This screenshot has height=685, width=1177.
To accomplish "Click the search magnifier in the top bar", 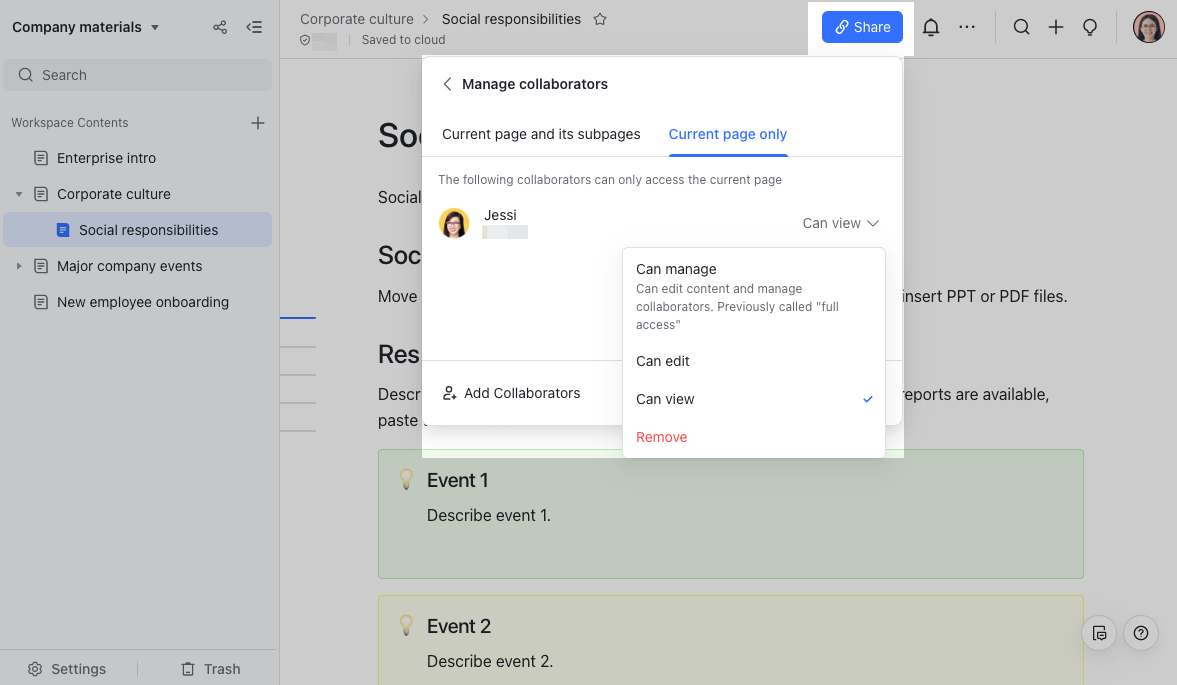I will pyautogui.click(x=1021, y=27).
